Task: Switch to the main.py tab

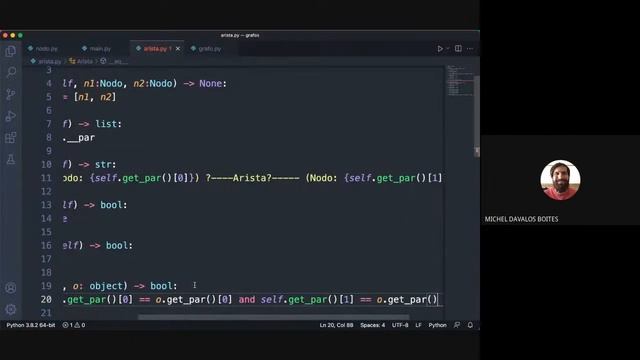Action: pyautogui.click(x=96, y=49)
